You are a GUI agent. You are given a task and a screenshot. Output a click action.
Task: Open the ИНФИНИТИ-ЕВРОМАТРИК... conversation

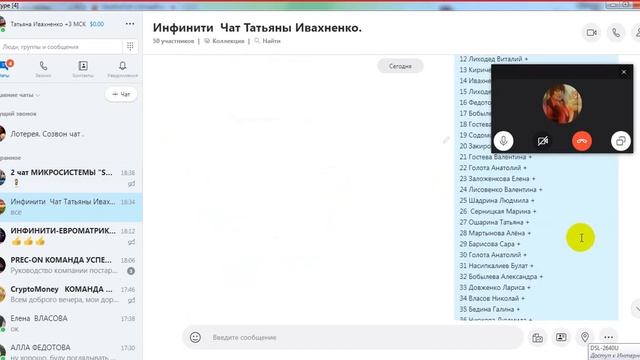[x=71, y=236]
